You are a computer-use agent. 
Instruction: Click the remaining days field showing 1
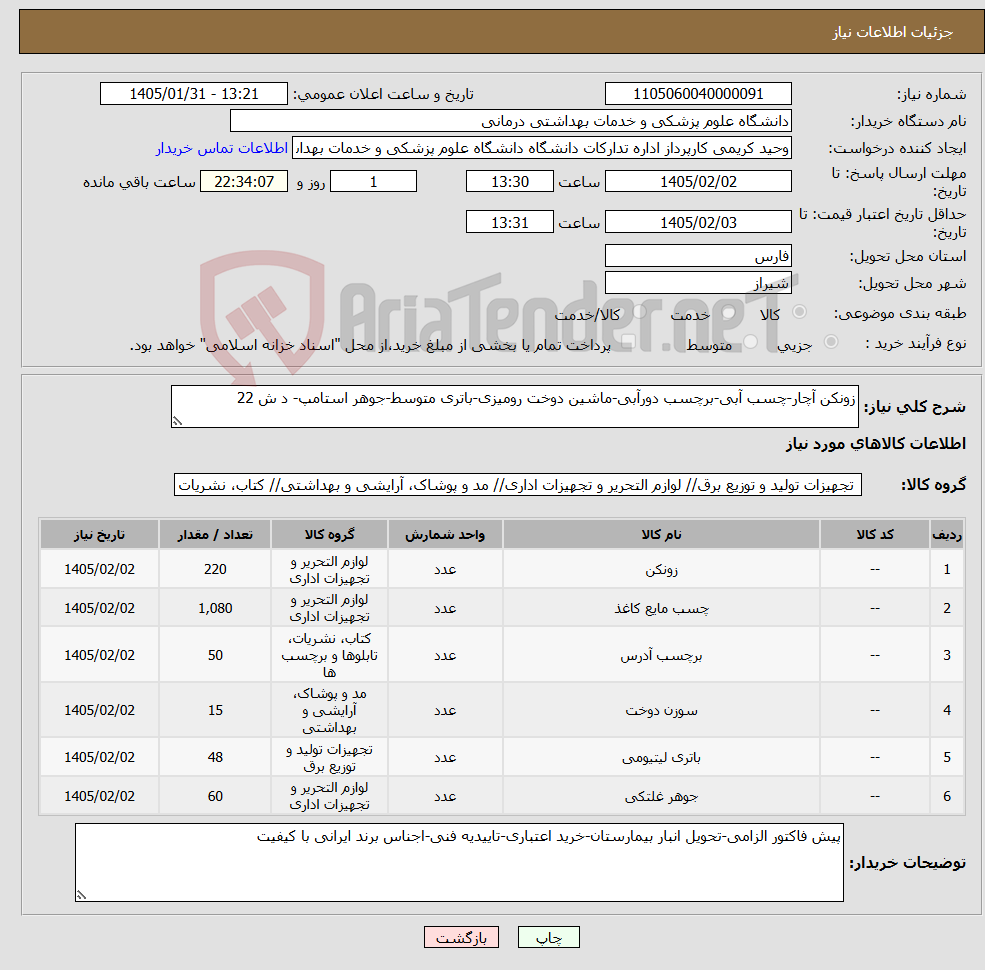tap(373, 182)
